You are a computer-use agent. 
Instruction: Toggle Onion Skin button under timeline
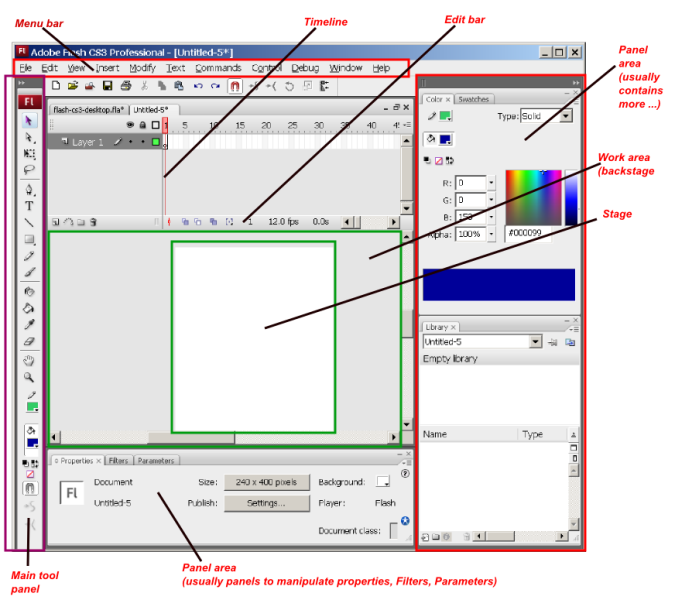pos(186,222)
